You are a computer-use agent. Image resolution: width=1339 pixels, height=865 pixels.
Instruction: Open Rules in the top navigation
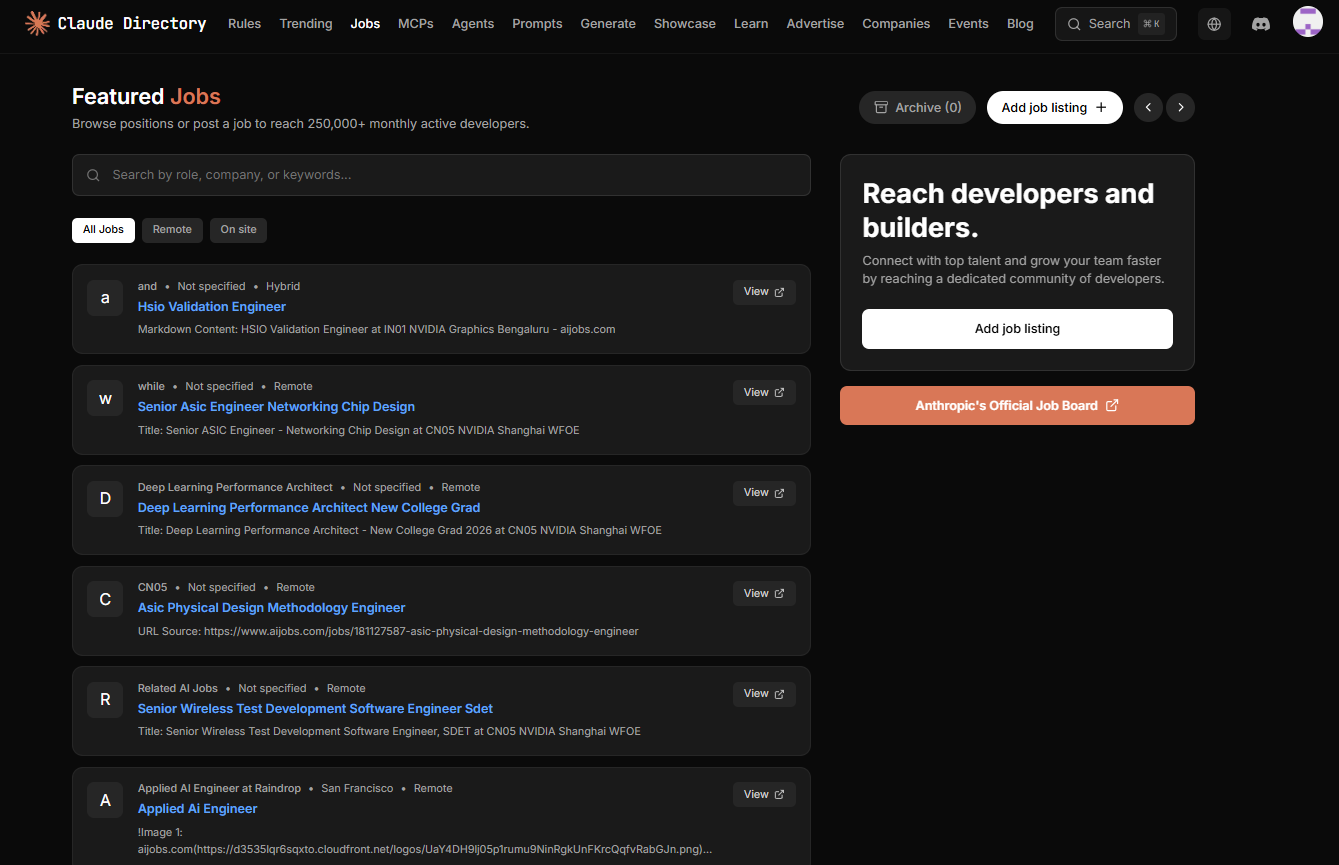[244, 23]
